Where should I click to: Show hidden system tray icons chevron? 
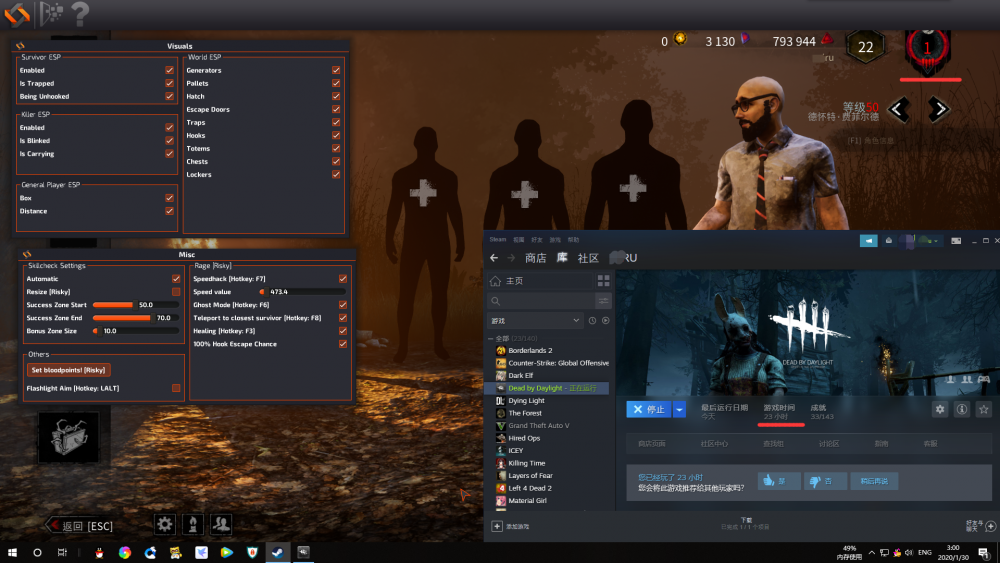[871, 553]
